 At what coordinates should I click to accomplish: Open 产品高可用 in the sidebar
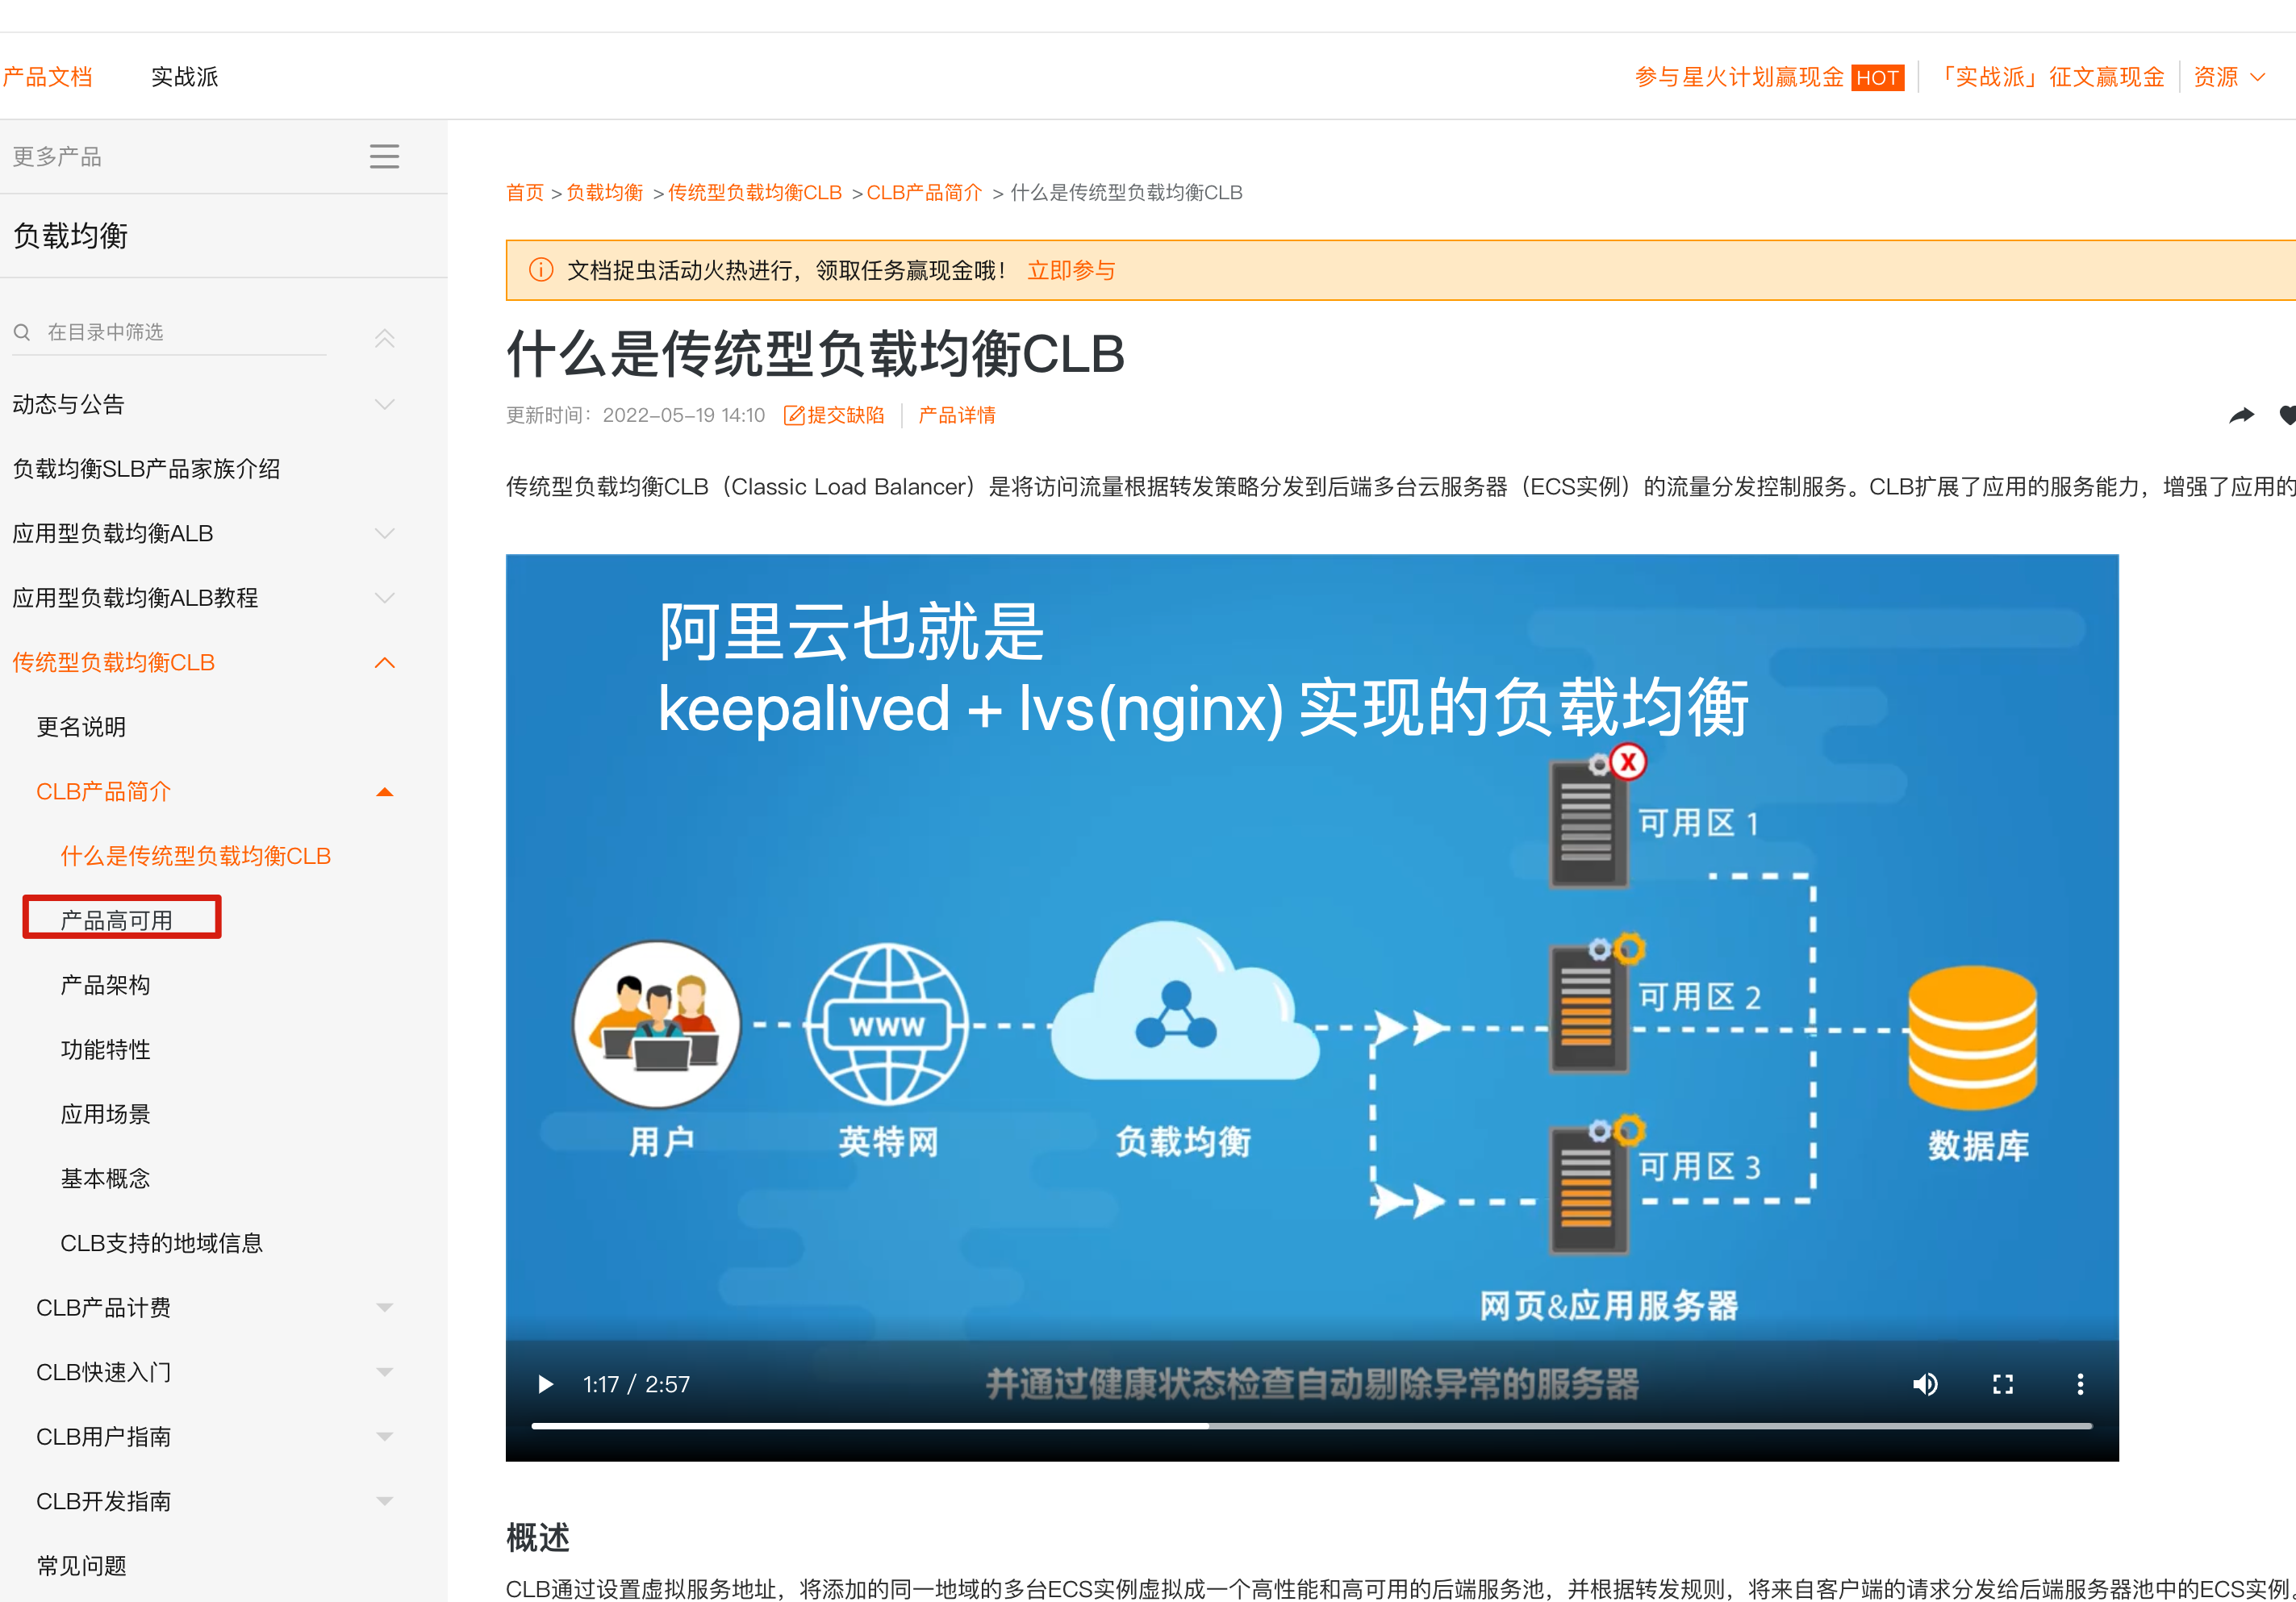tap(117, 920)
